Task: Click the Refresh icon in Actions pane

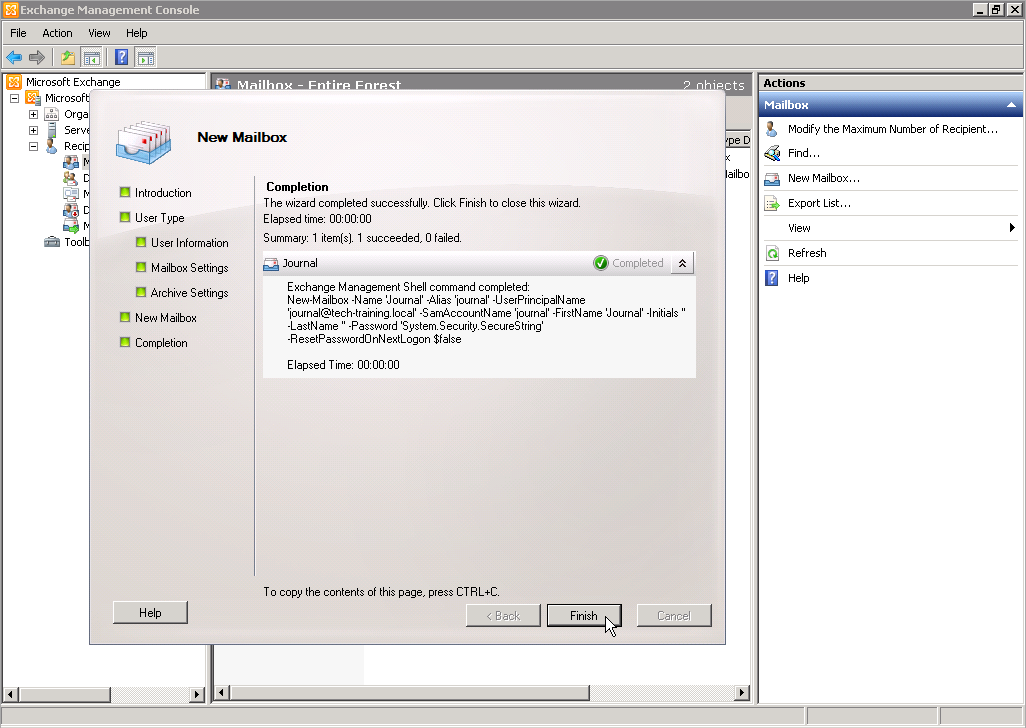Action: 772,253
